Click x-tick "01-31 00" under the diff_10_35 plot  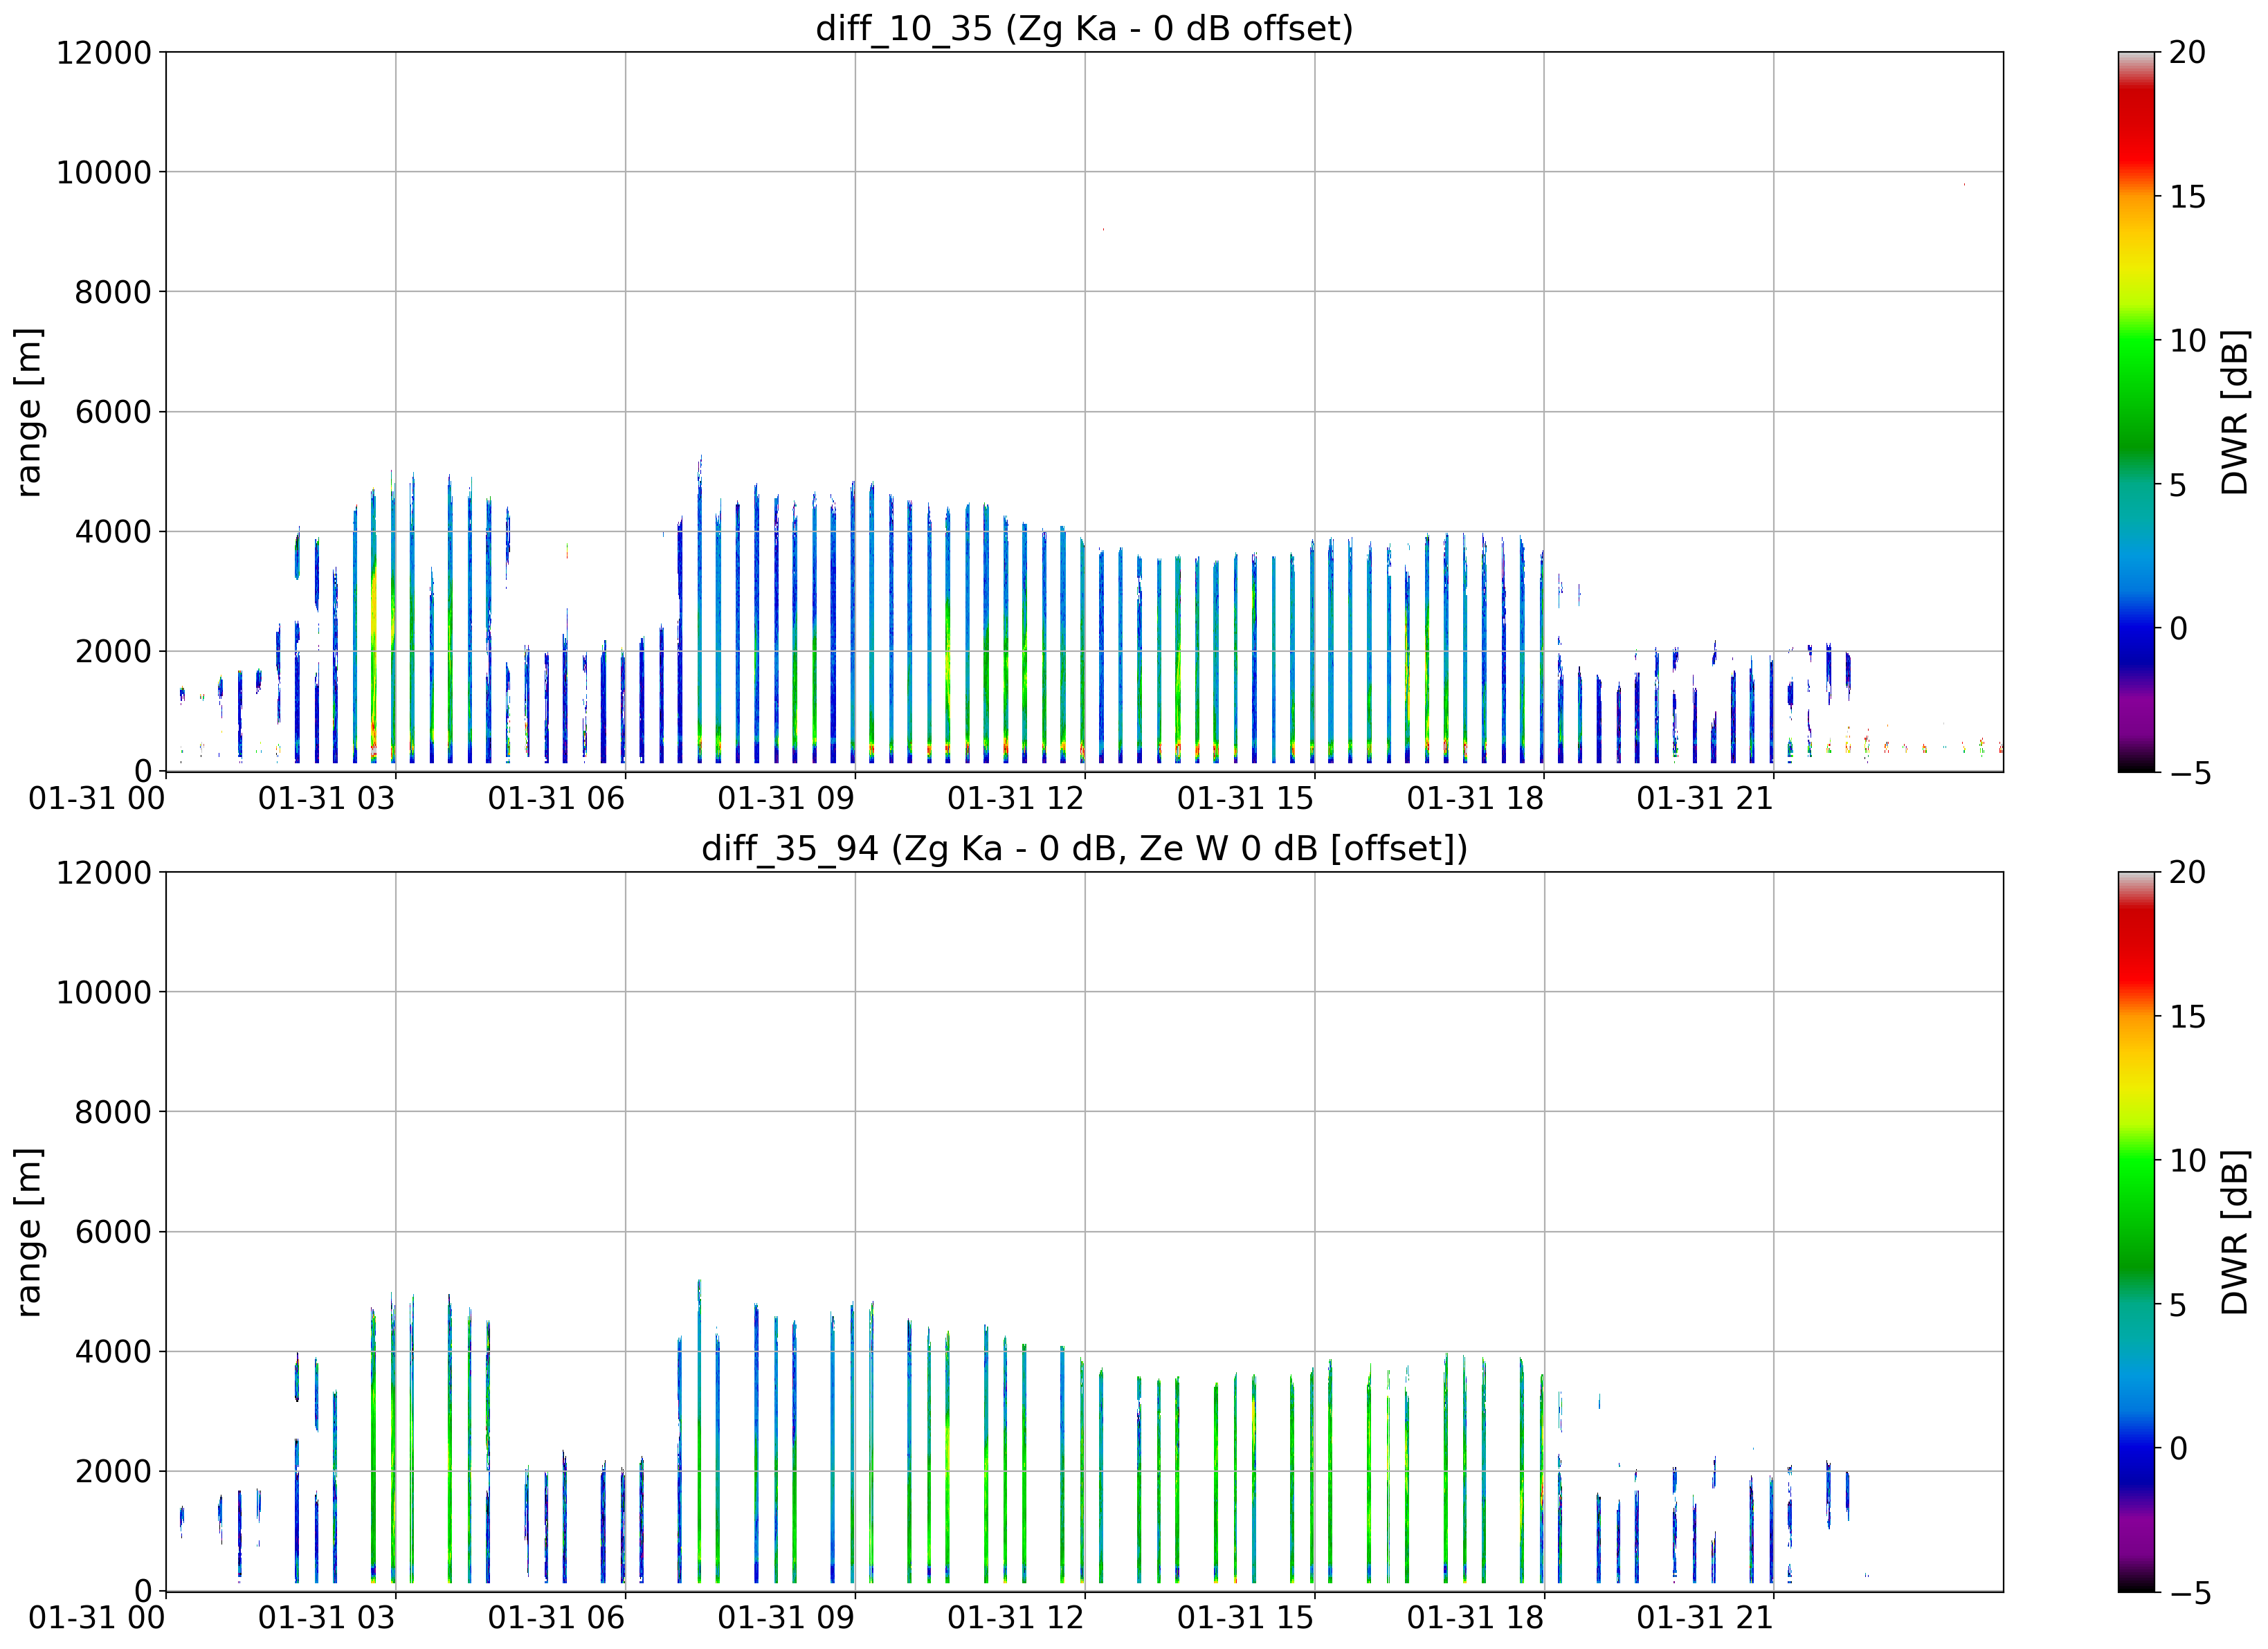[x=97, y=798]
